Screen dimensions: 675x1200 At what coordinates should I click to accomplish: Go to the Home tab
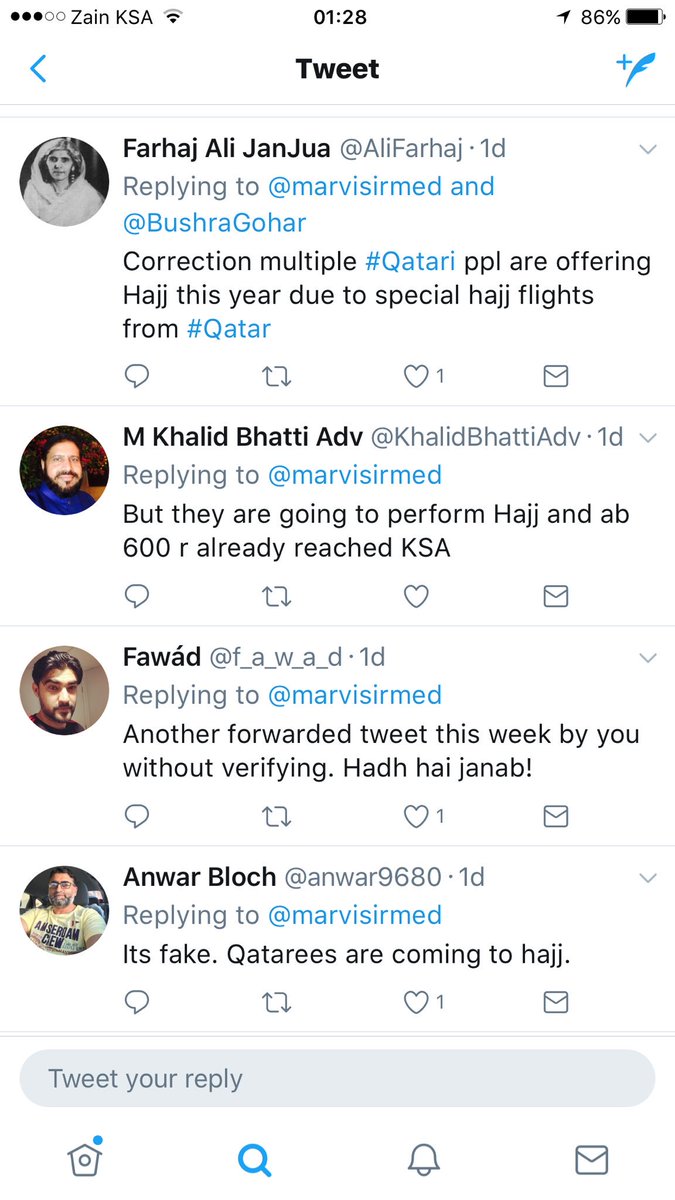tap(85, 1158)
